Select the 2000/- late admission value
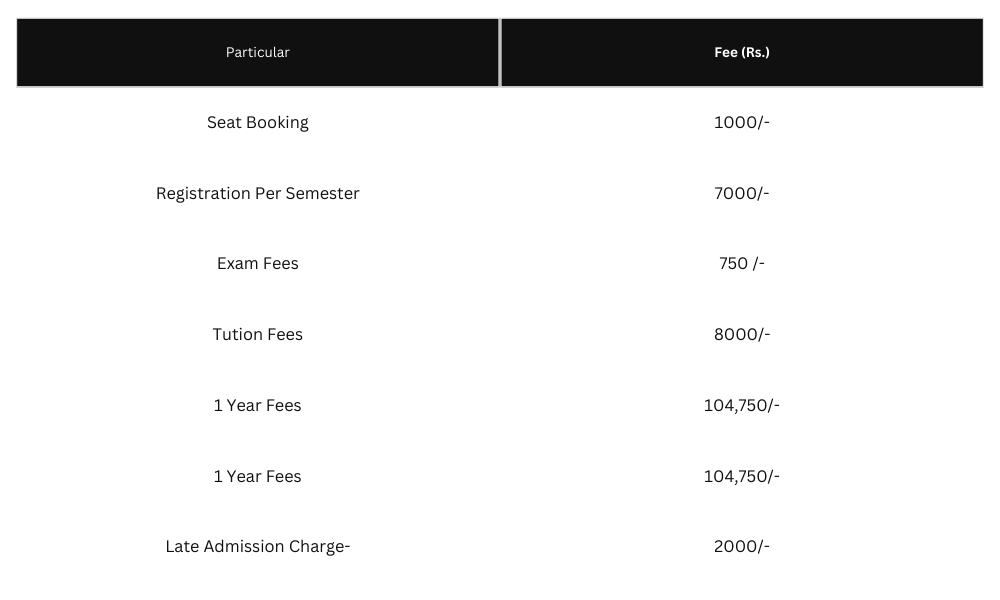1000x600 pixels. (742, 546)
